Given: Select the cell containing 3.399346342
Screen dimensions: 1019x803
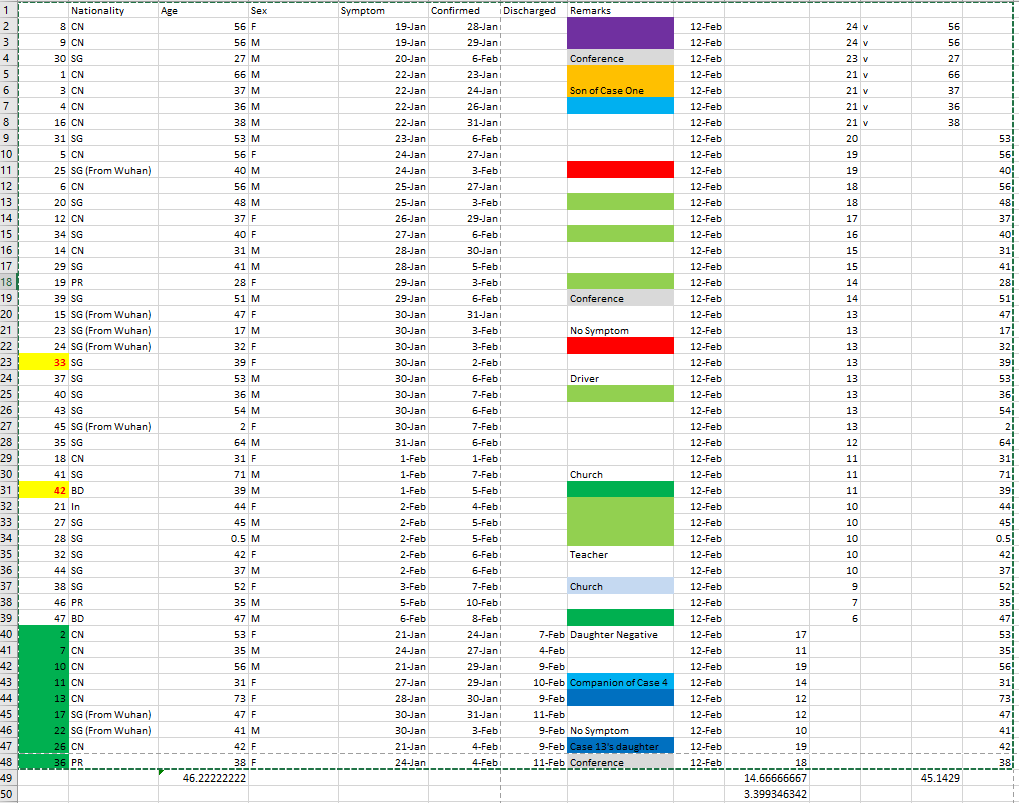Looking at the screenshot, I should (776, 794).
